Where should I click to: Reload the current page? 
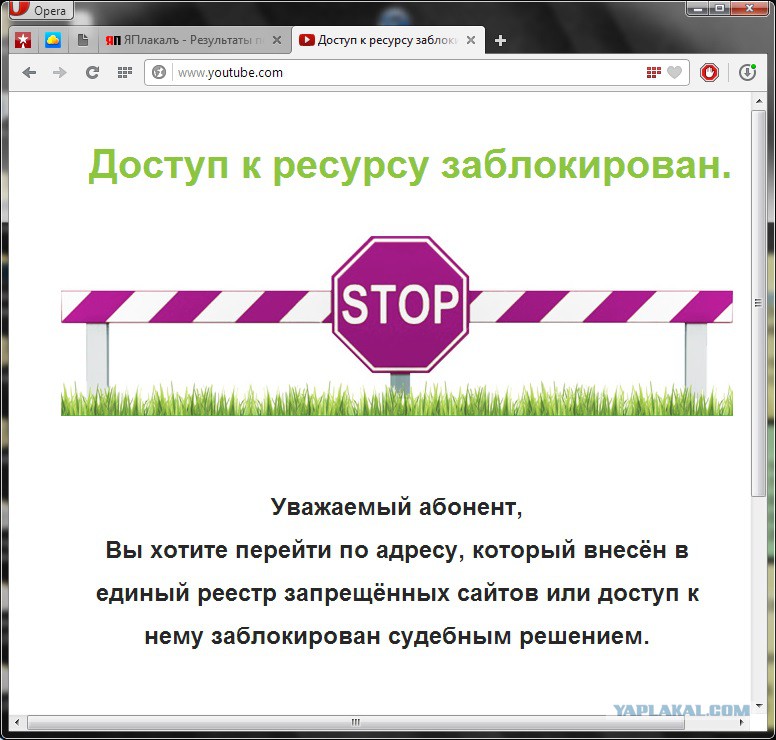point(92,73)
